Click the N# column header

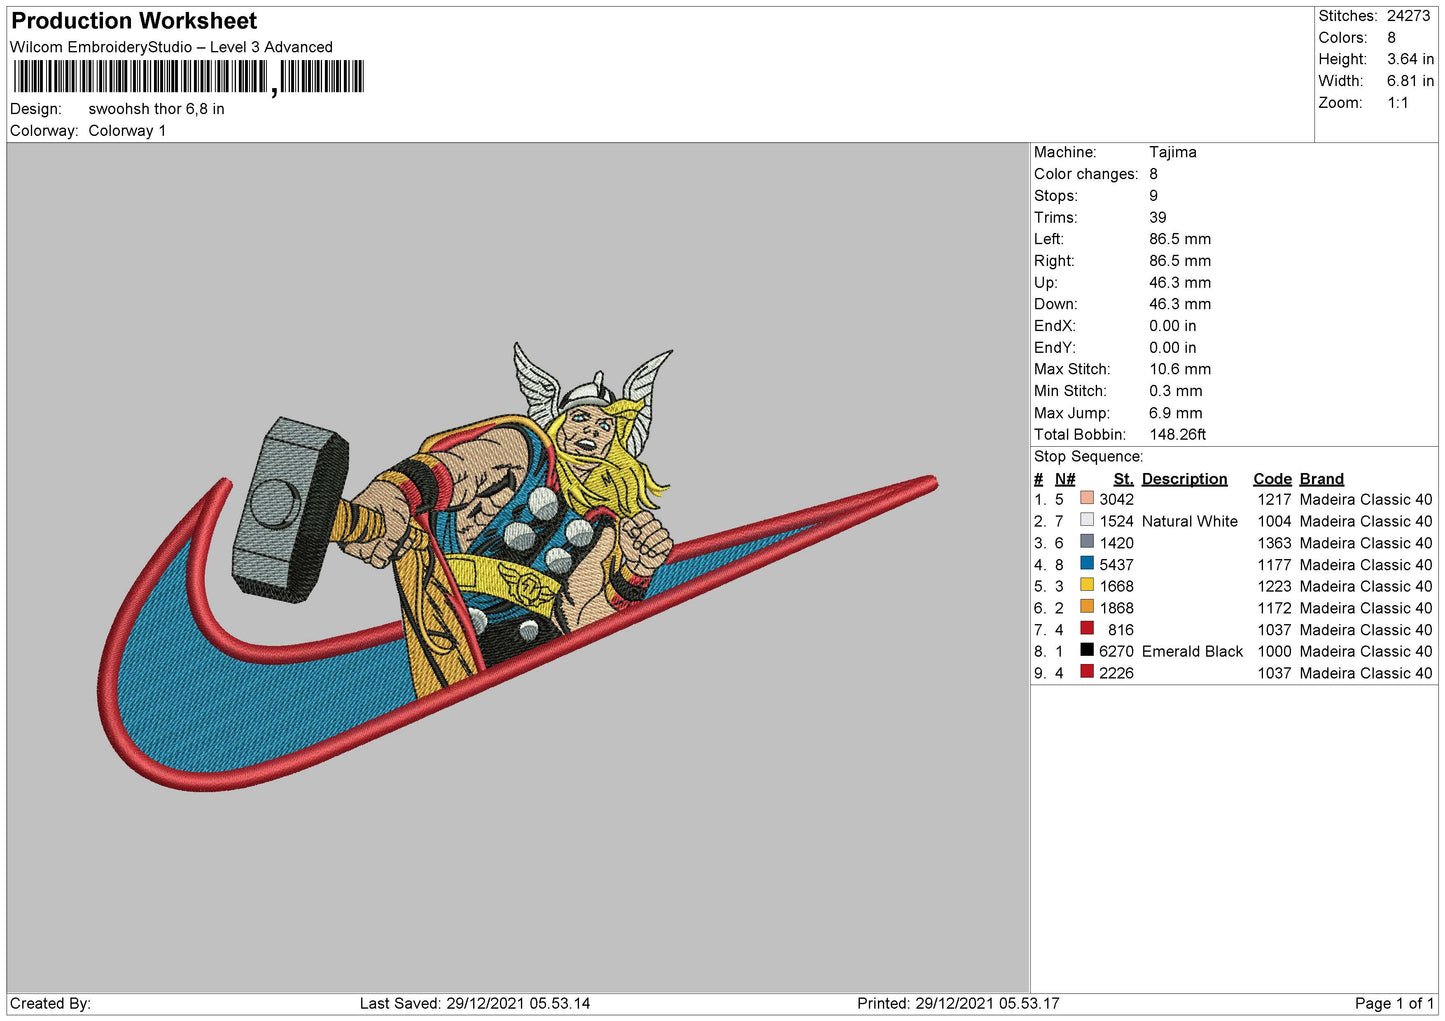click(1064, 479)
